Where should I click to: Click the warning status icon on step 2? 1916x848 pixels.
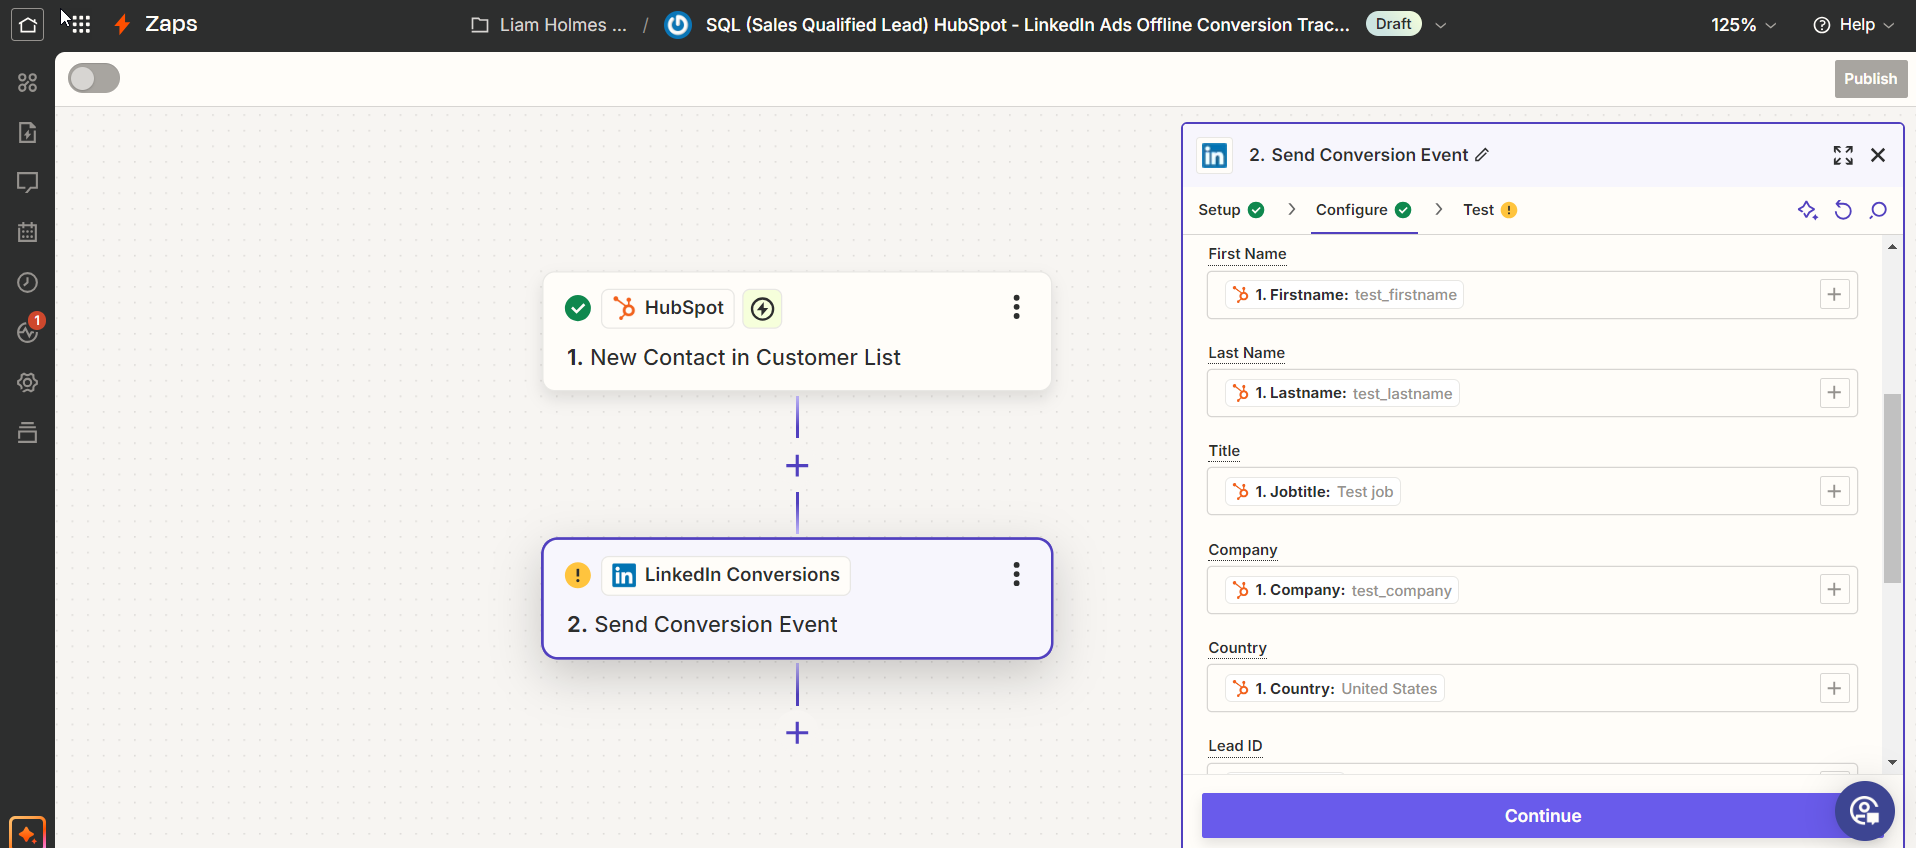577,575
